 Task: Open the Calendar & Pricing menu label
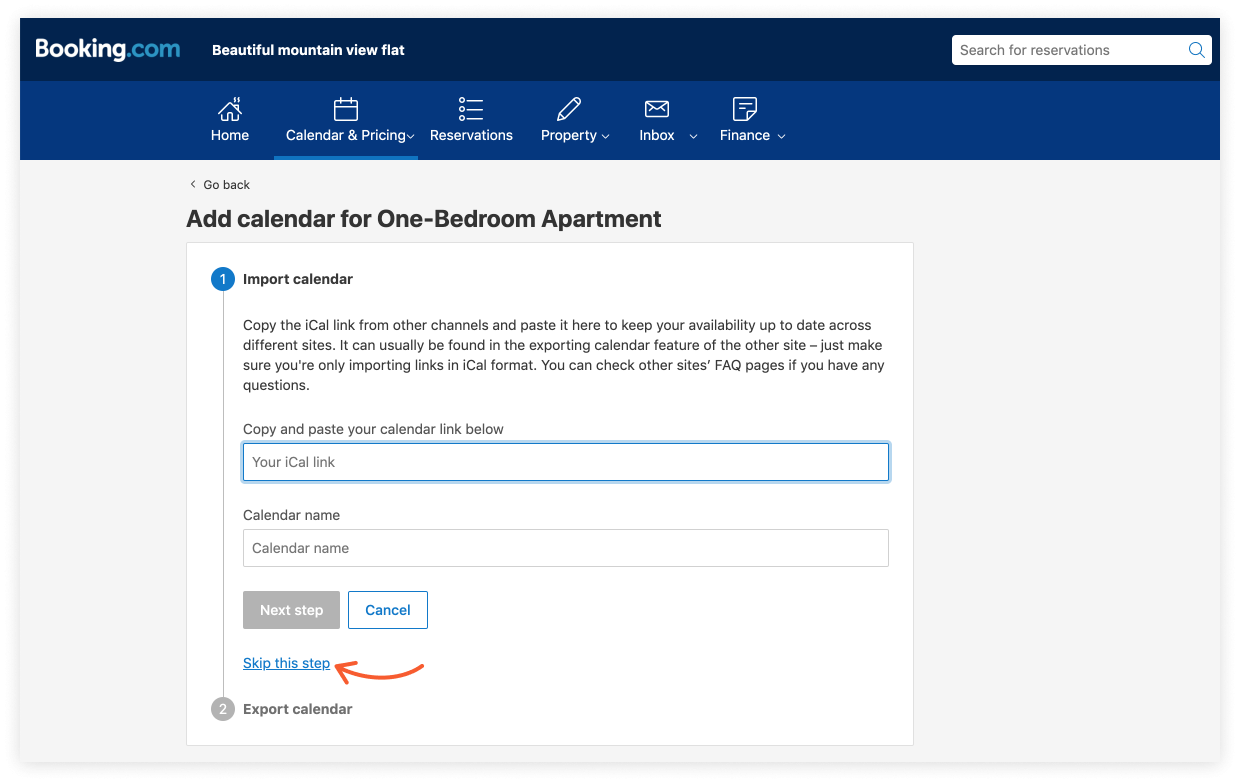(346, 135)
